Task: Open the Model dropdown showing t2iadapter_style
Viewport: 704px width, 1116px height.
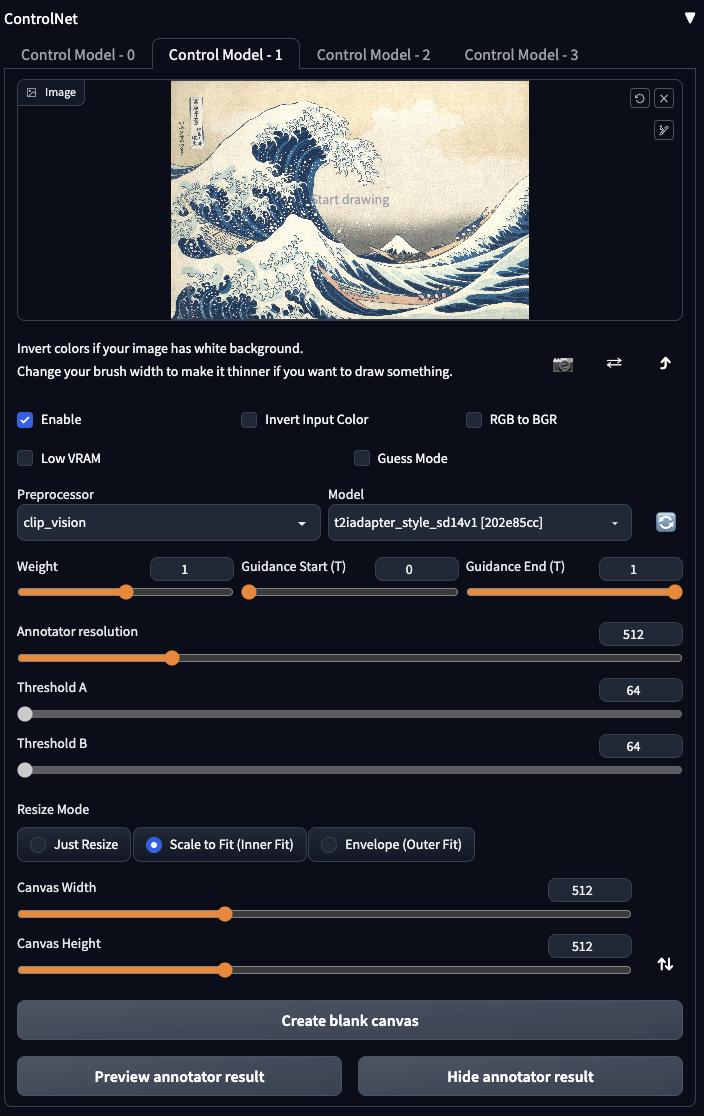Action: 480,522
